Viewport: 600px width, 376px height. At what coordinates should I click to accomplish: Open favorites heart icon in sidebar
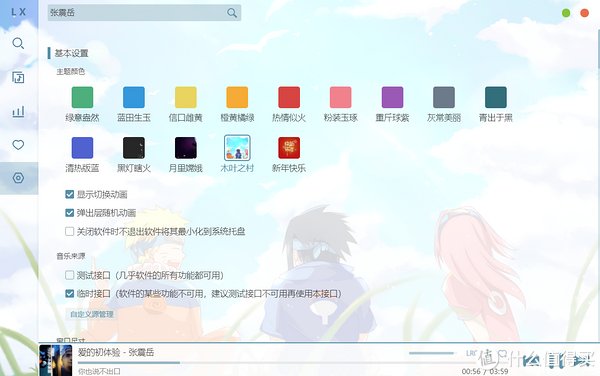18,145
